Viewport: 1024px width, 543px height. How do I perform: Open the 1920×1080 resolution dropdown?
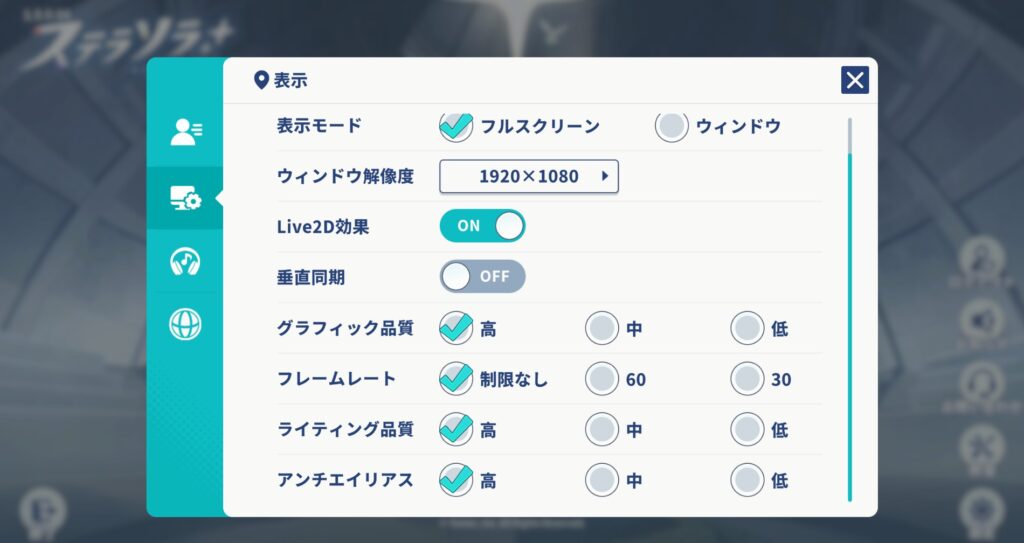(528, 176)
